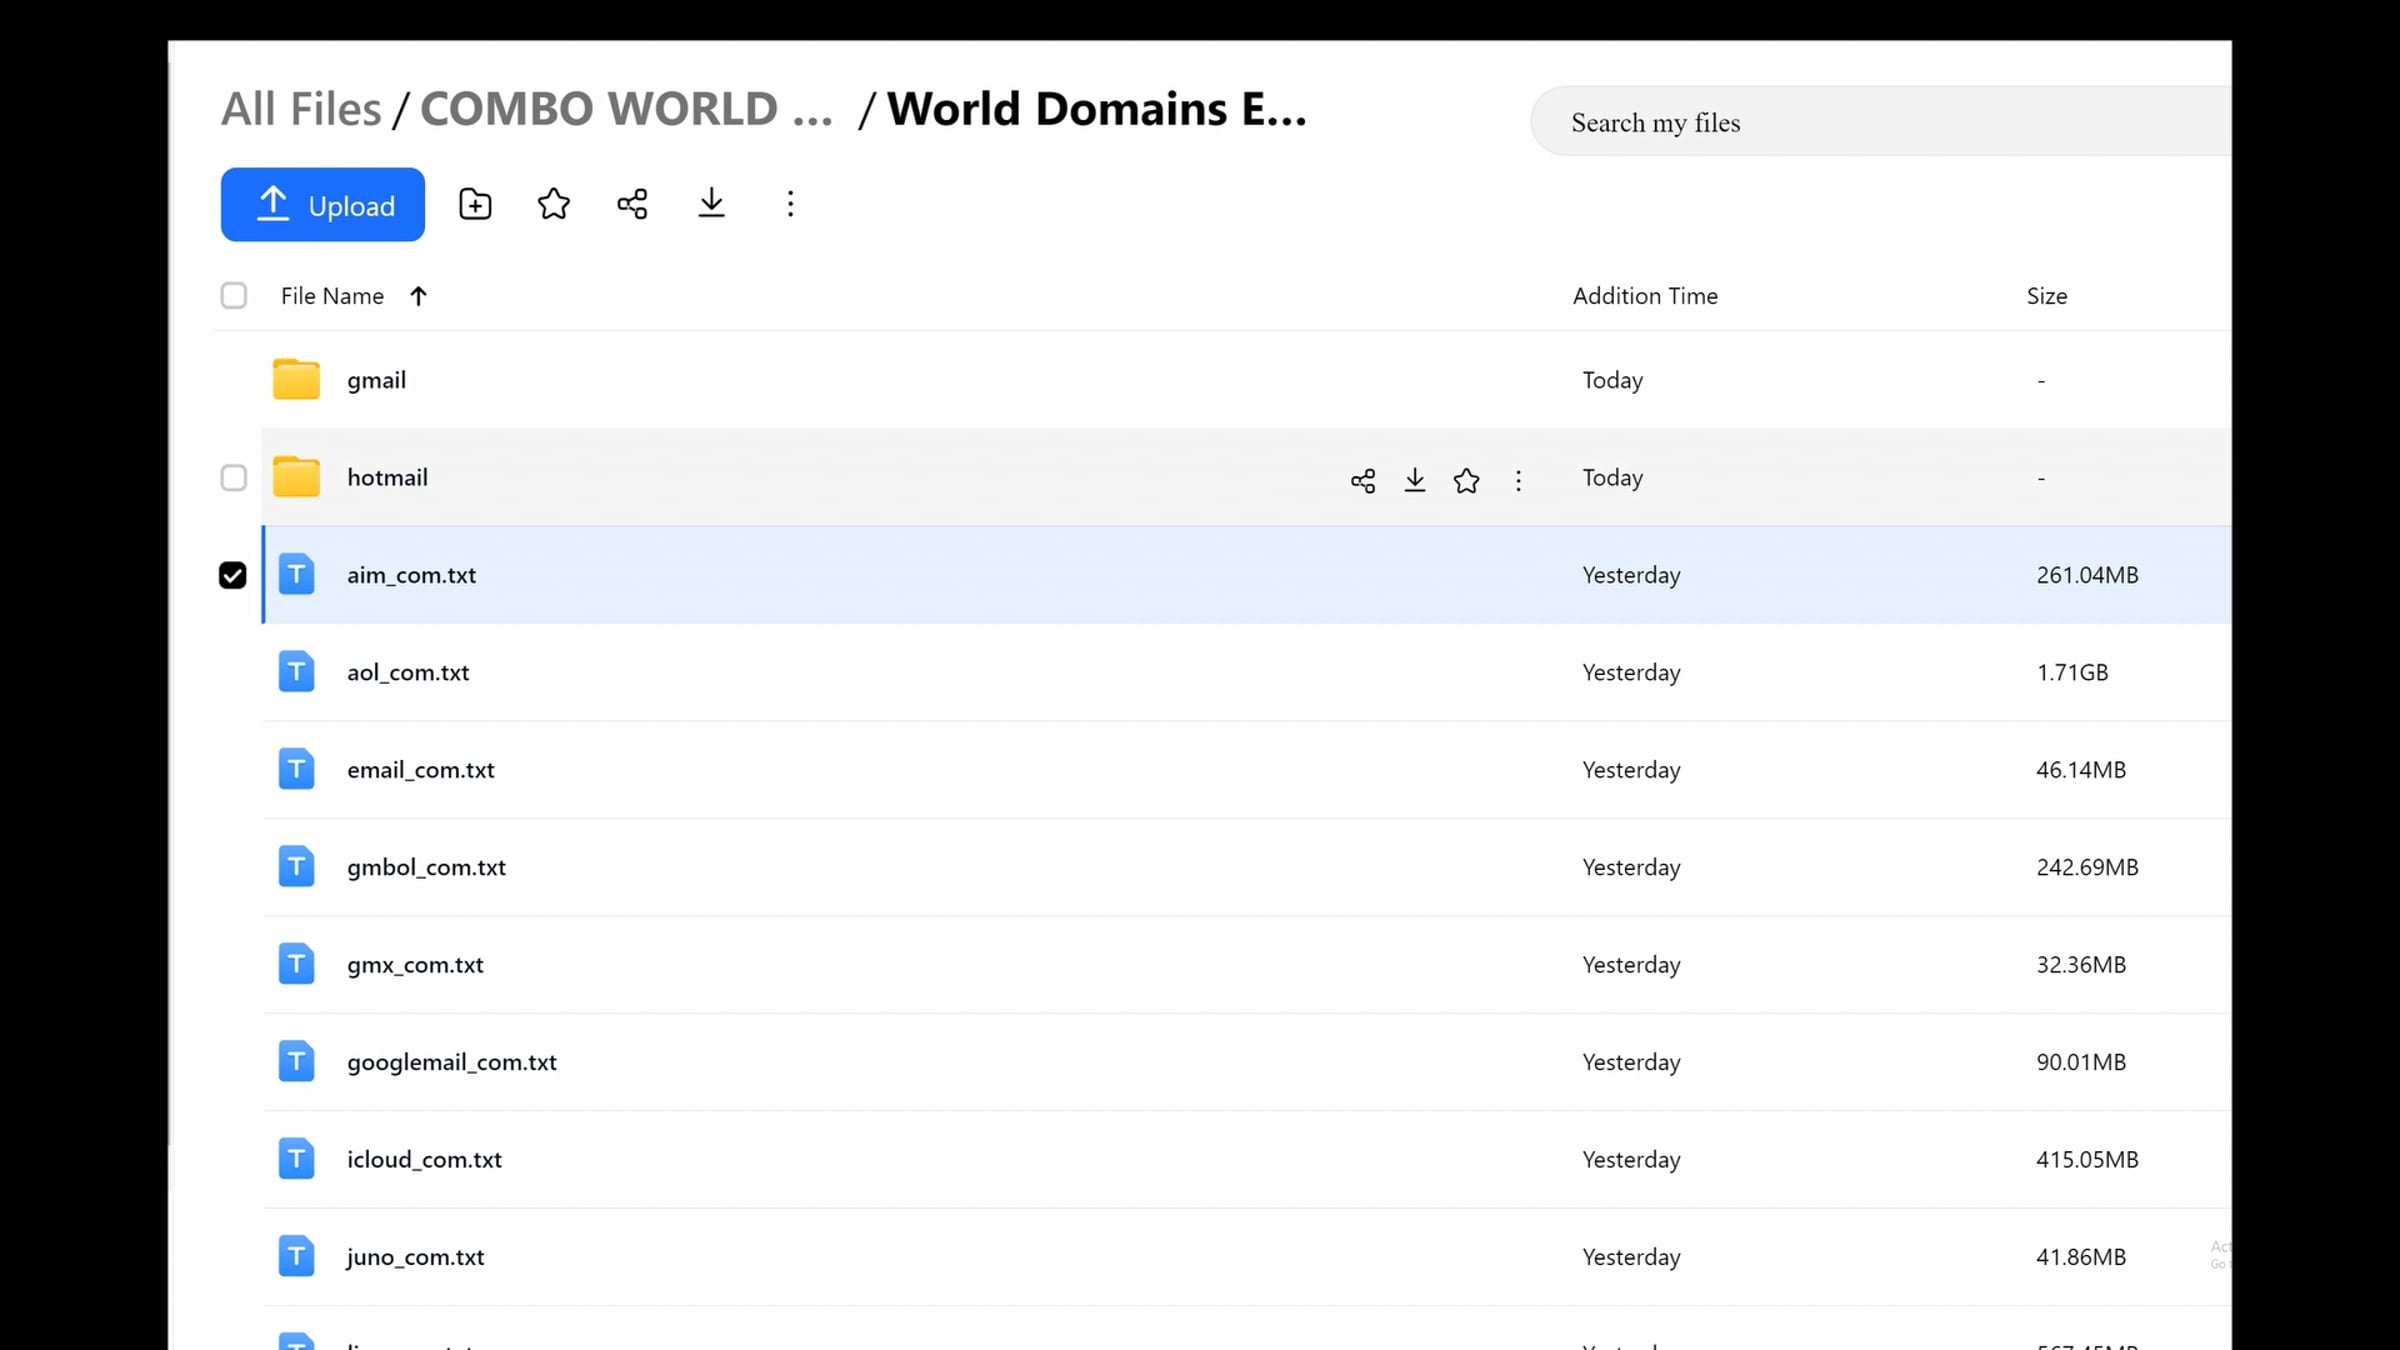Download the hotmail folder

1415,481
